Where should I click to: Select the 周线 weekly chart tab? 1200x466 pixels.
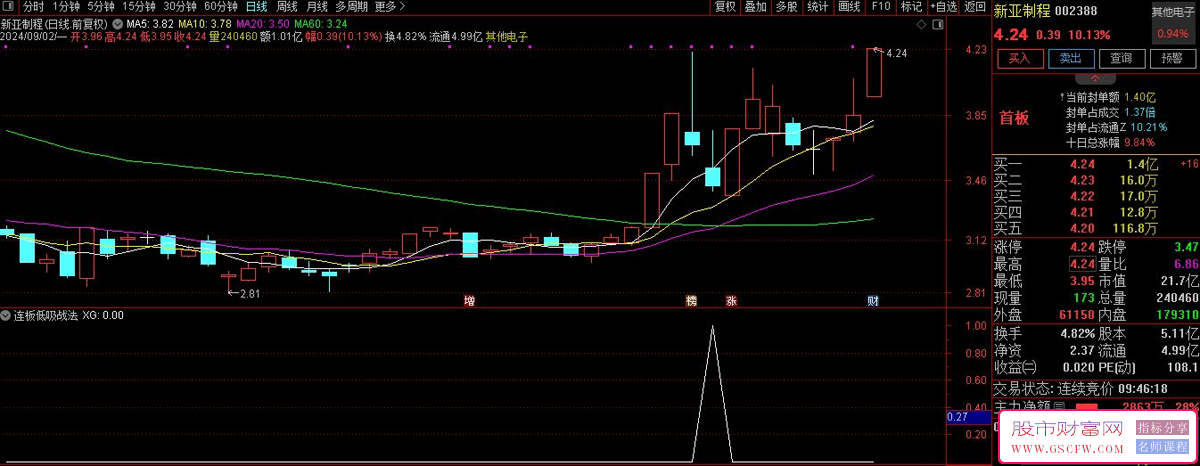288,6
